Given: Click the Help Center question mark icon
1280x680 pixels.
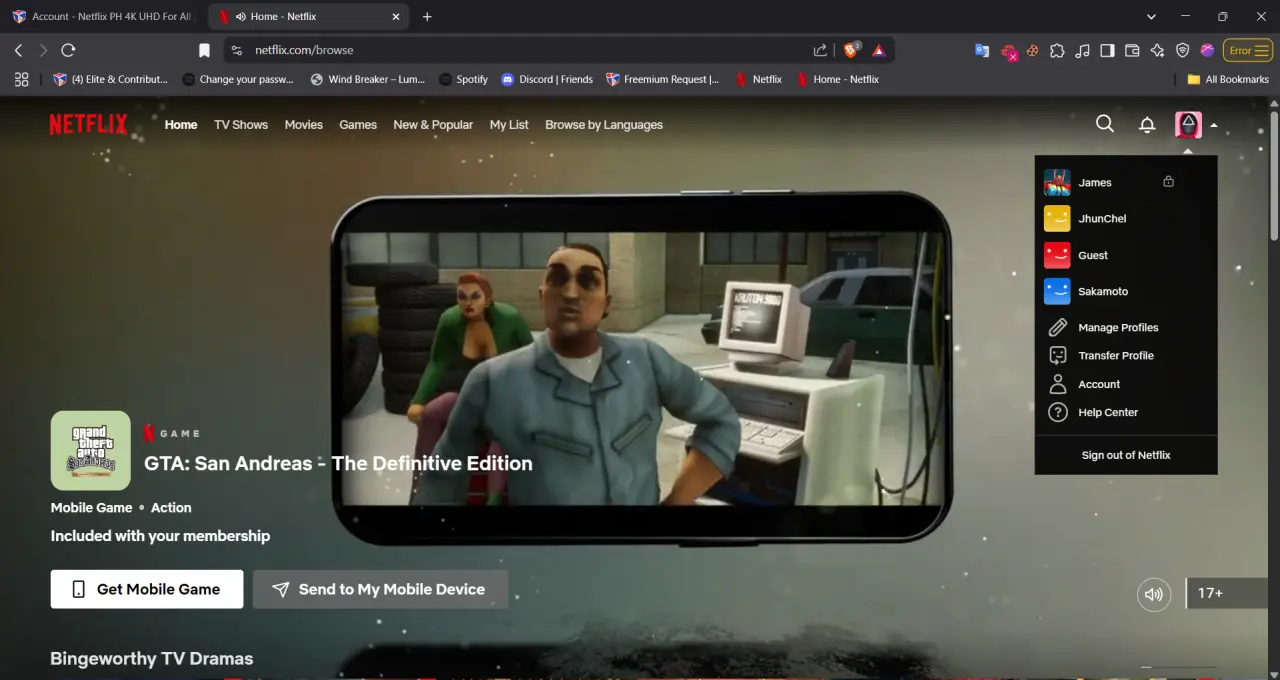Looking at the screenshot, I should pyautogui.click(x=1057, y=412).
